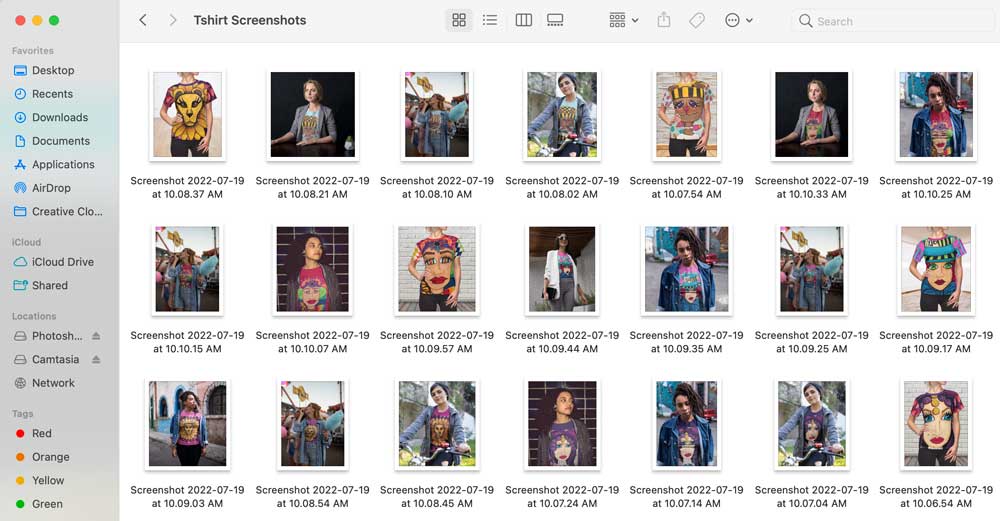The image size is (1000, 521).
Task: Select thumbnail of screenshot 10.08.54 AM
Action: (x=312, y=424)
